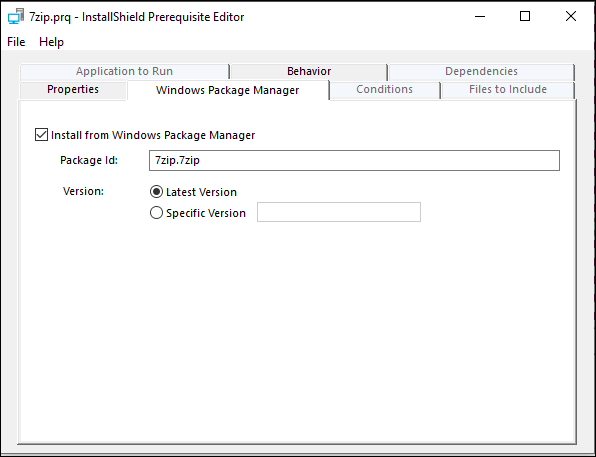The height and width of the screenshot is (457, 596).
Task: Open the Files to Include tab
Action: pyautogui.click(x=508, y=90)
